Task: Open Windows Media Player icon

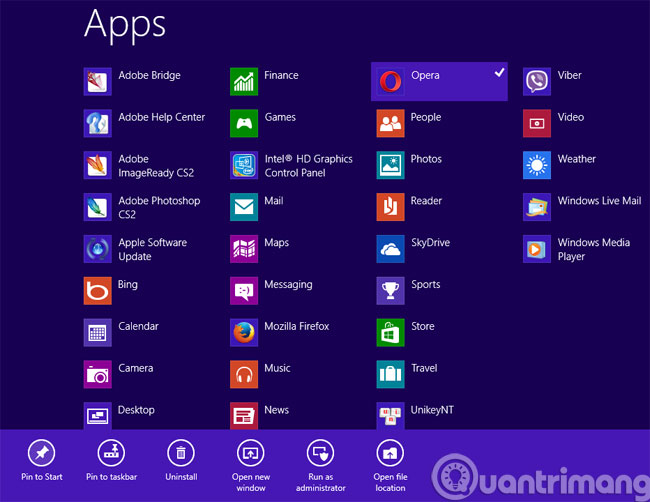Action: click(x=537, y=249)
